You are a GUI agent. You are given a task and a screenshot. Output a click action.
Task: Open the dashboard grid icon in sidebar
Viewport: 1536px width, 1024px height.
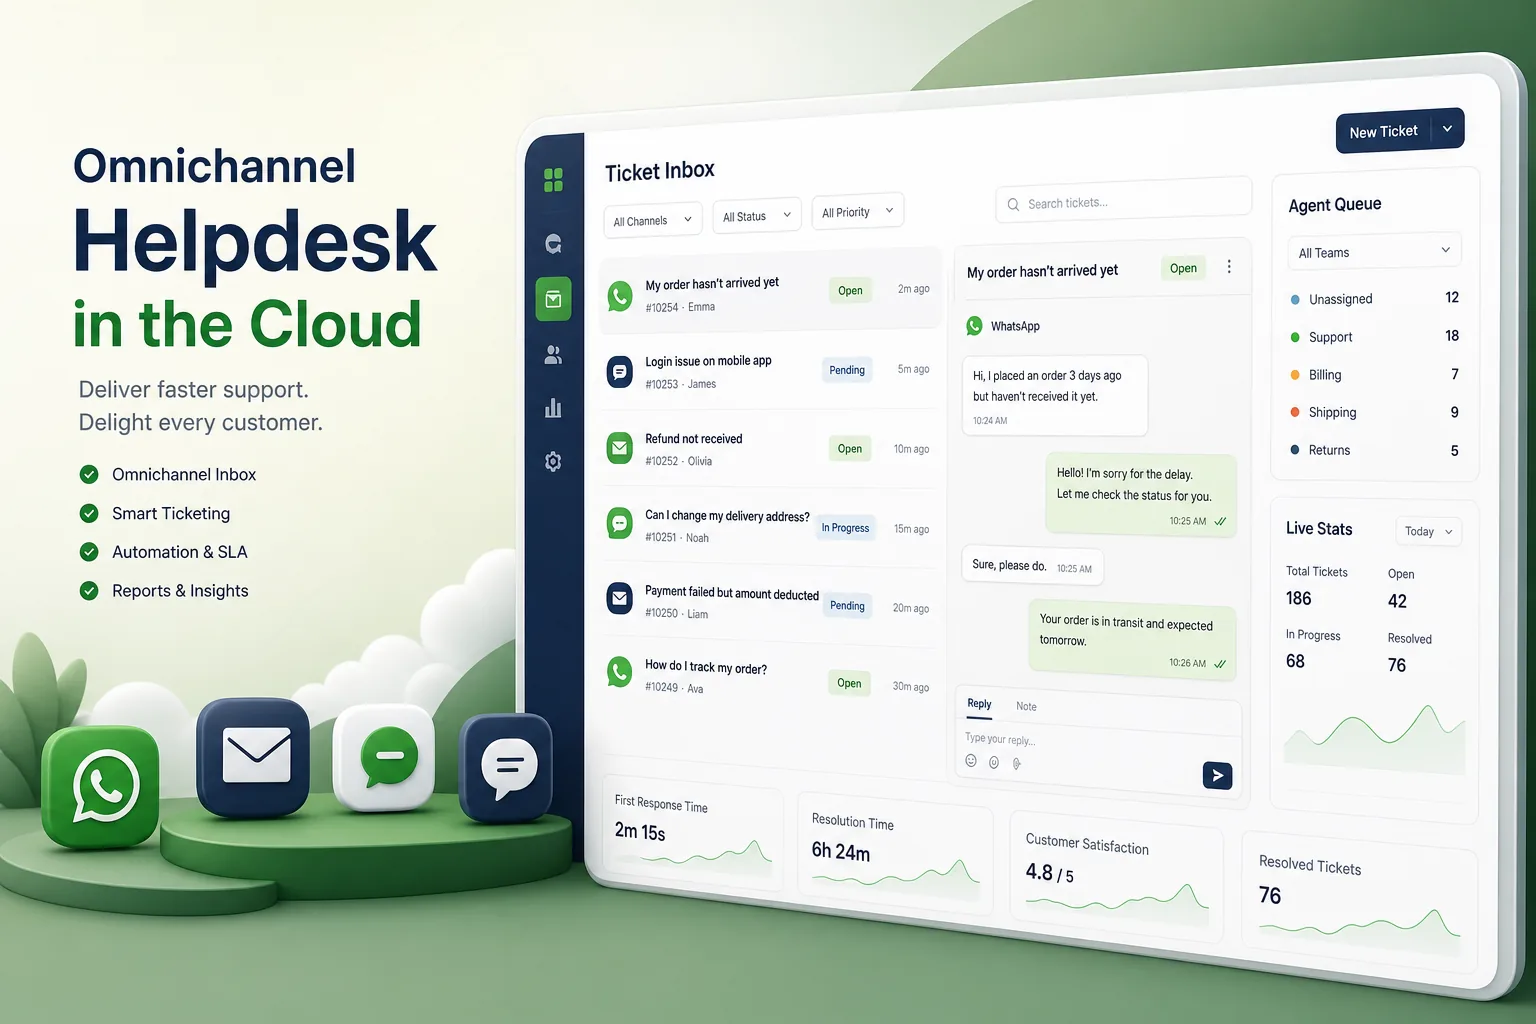click(553, 180)
